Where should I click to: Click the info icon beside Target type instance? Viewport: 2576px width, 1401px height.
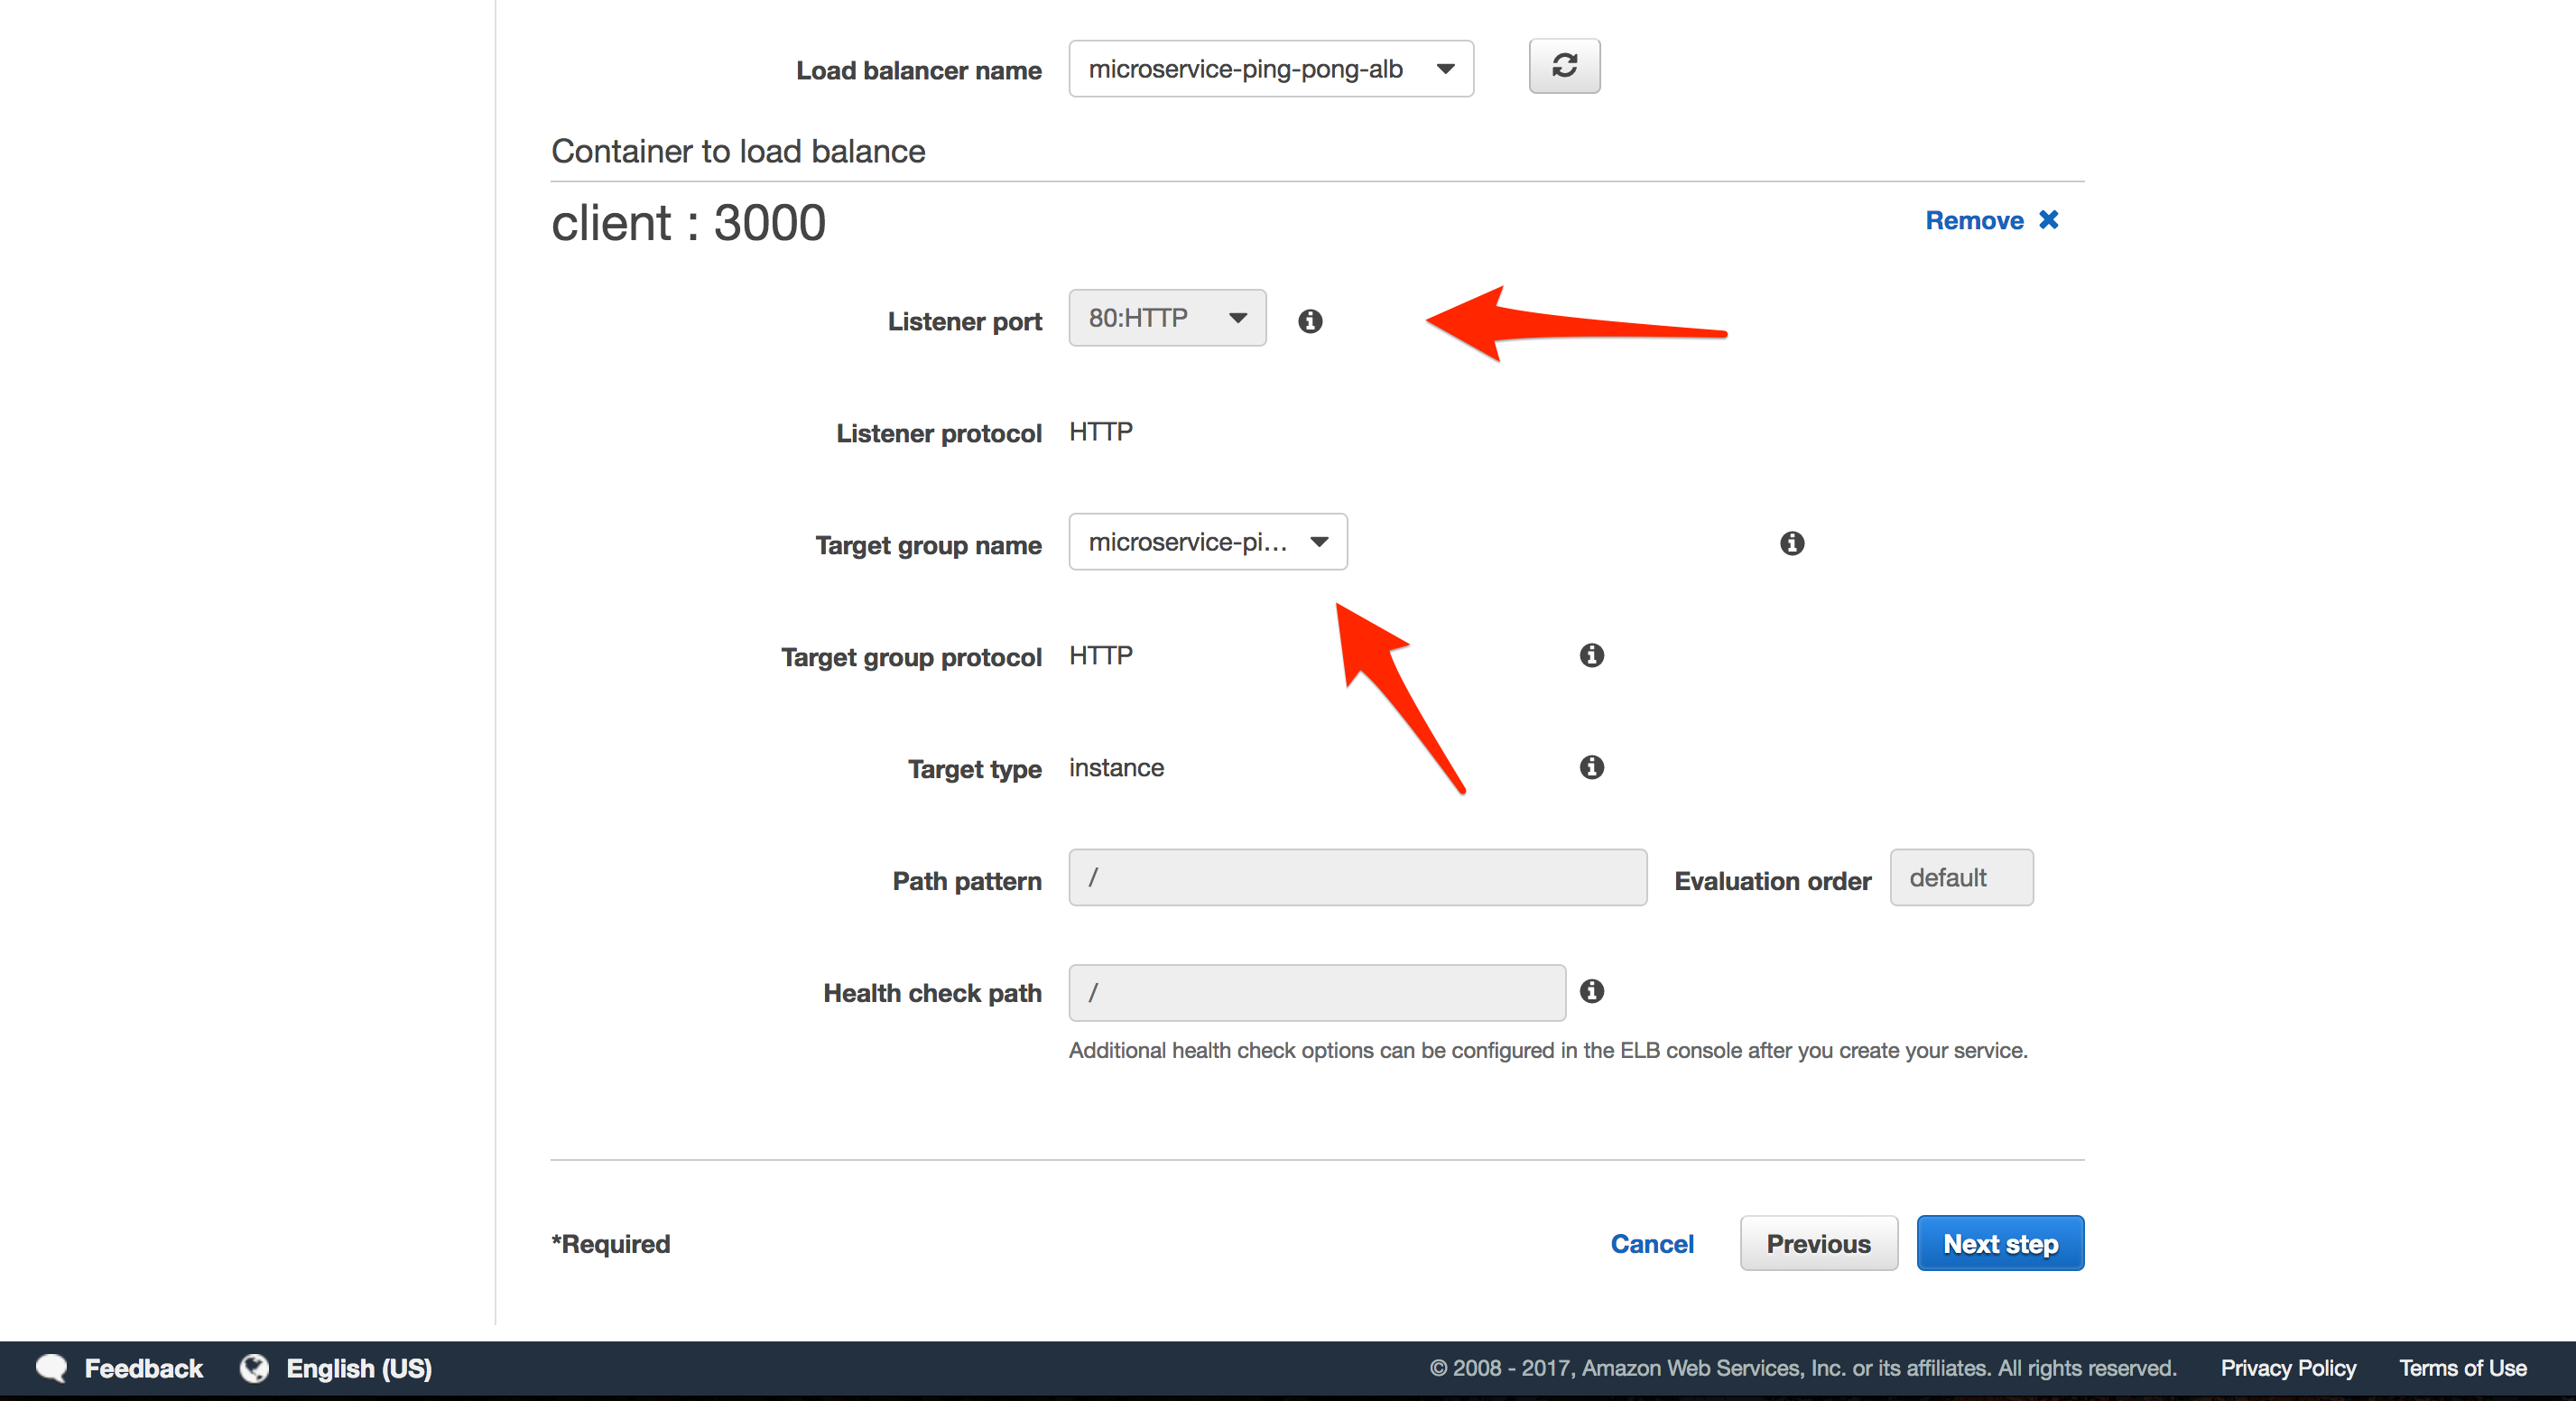(x=1591, y=768)
